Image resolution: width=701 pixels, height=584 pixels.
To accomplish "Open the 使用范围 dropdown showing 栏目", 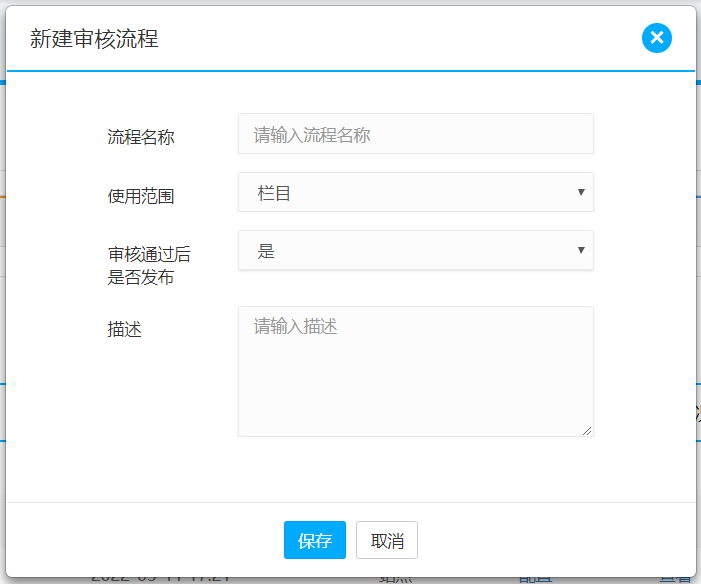I will pos(415,192).
